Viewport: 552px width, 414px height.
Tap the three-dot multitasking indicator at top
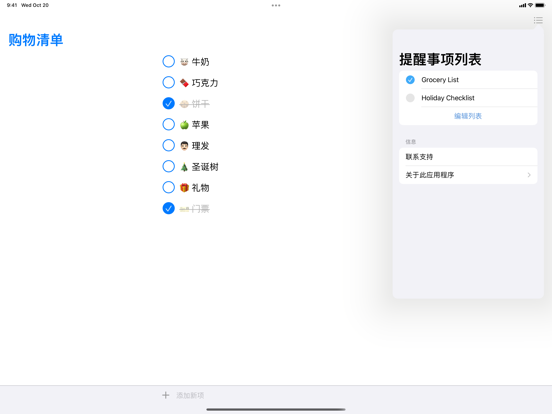tap(276, 5)
